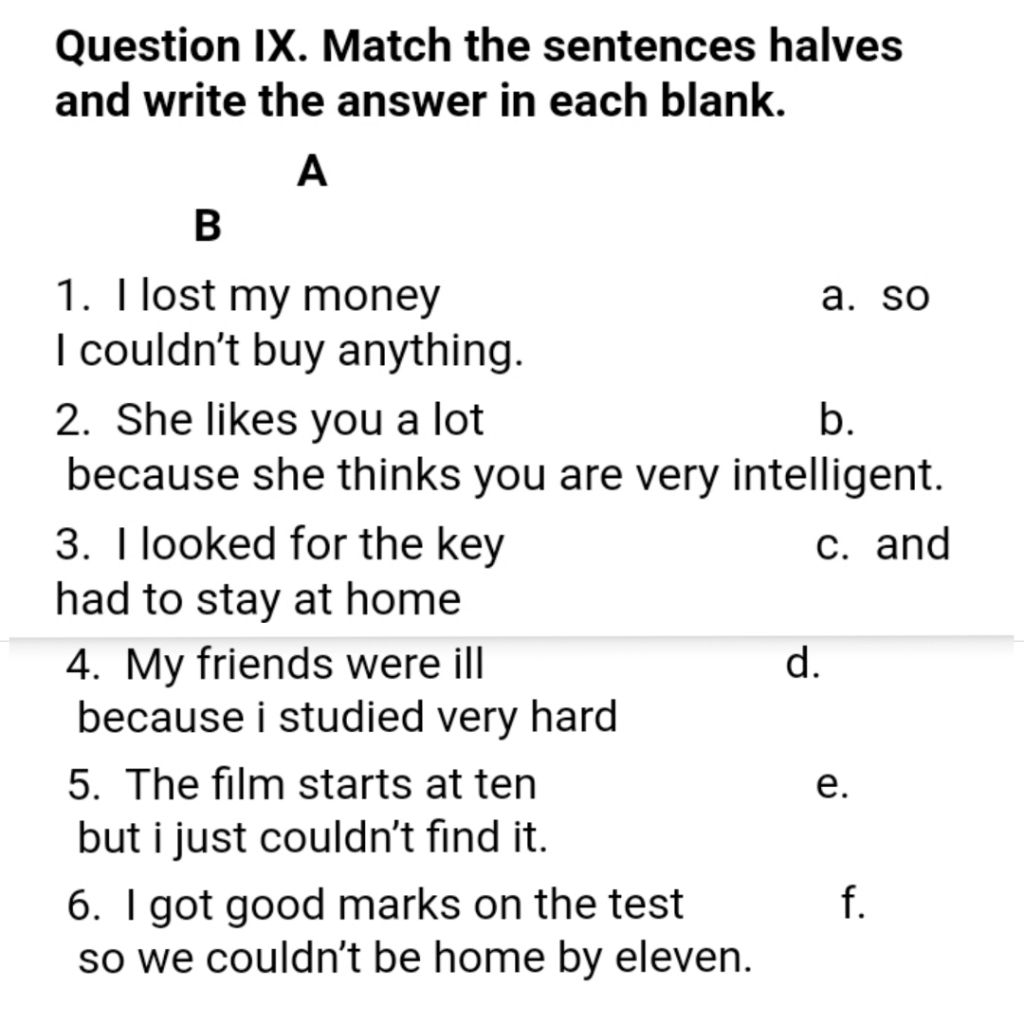Select the column B header letter
The height and width of the screenshot is (1024, 1024).
point(208,226)
